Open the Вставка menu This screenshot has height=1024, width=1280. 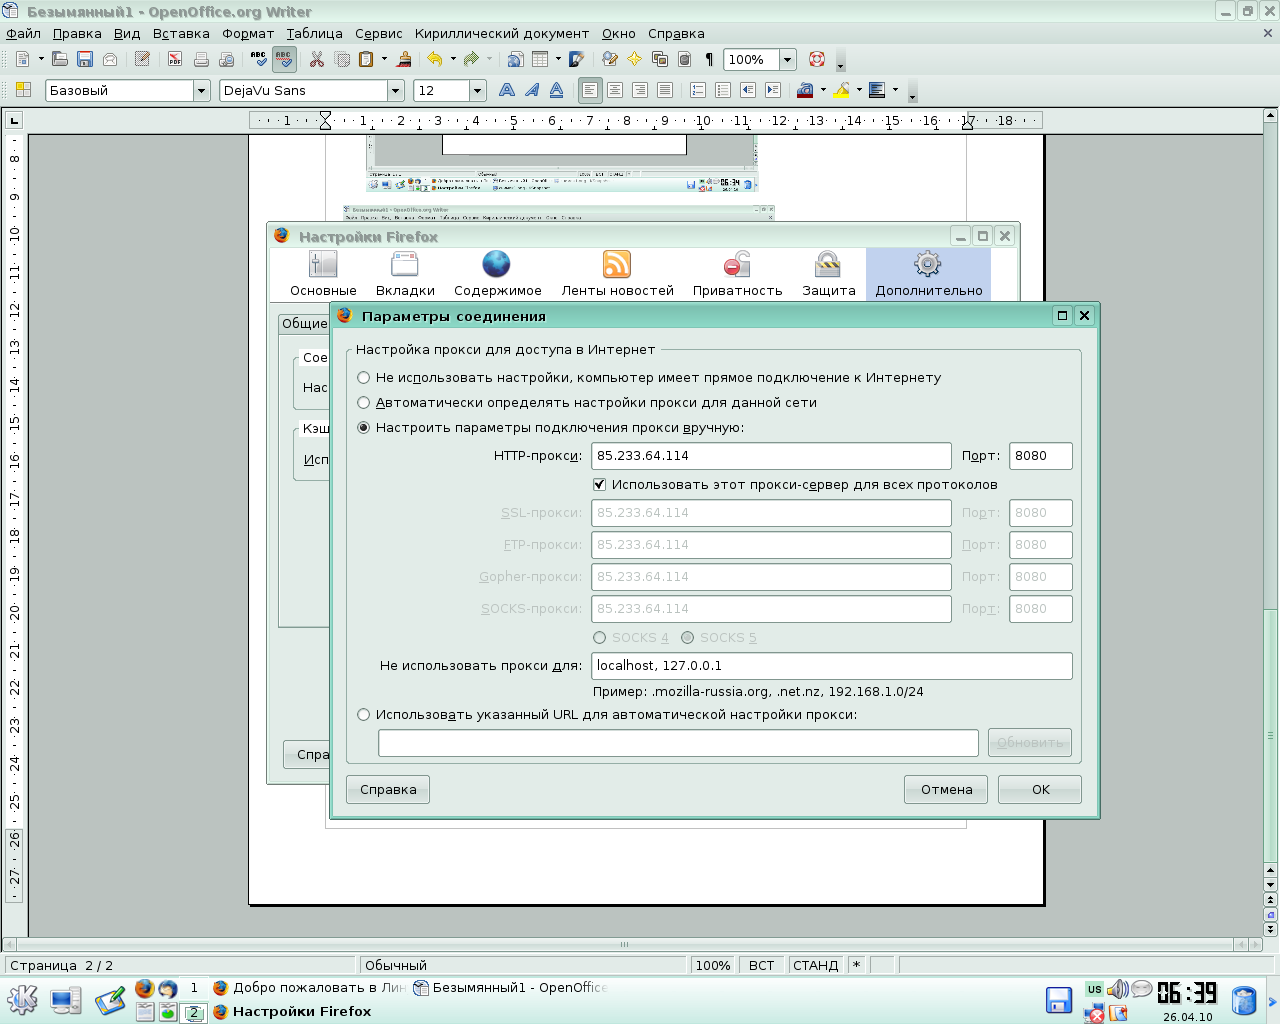pyautogui.click(x=181, y=34)
